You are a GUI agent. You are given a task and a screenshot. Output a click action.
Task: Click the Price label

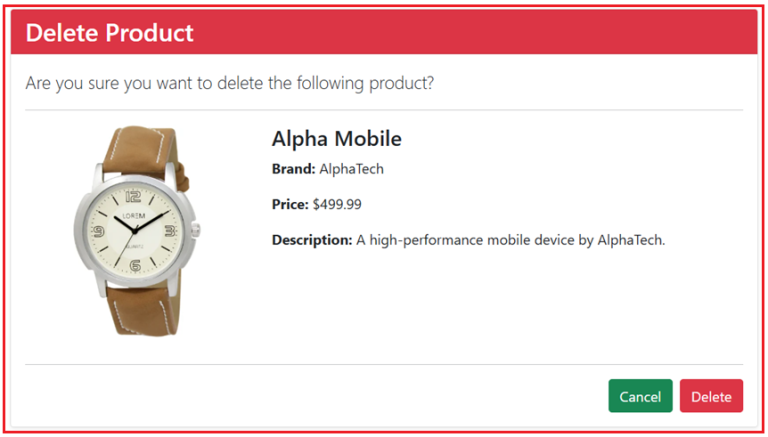click(x=290, y=204)
